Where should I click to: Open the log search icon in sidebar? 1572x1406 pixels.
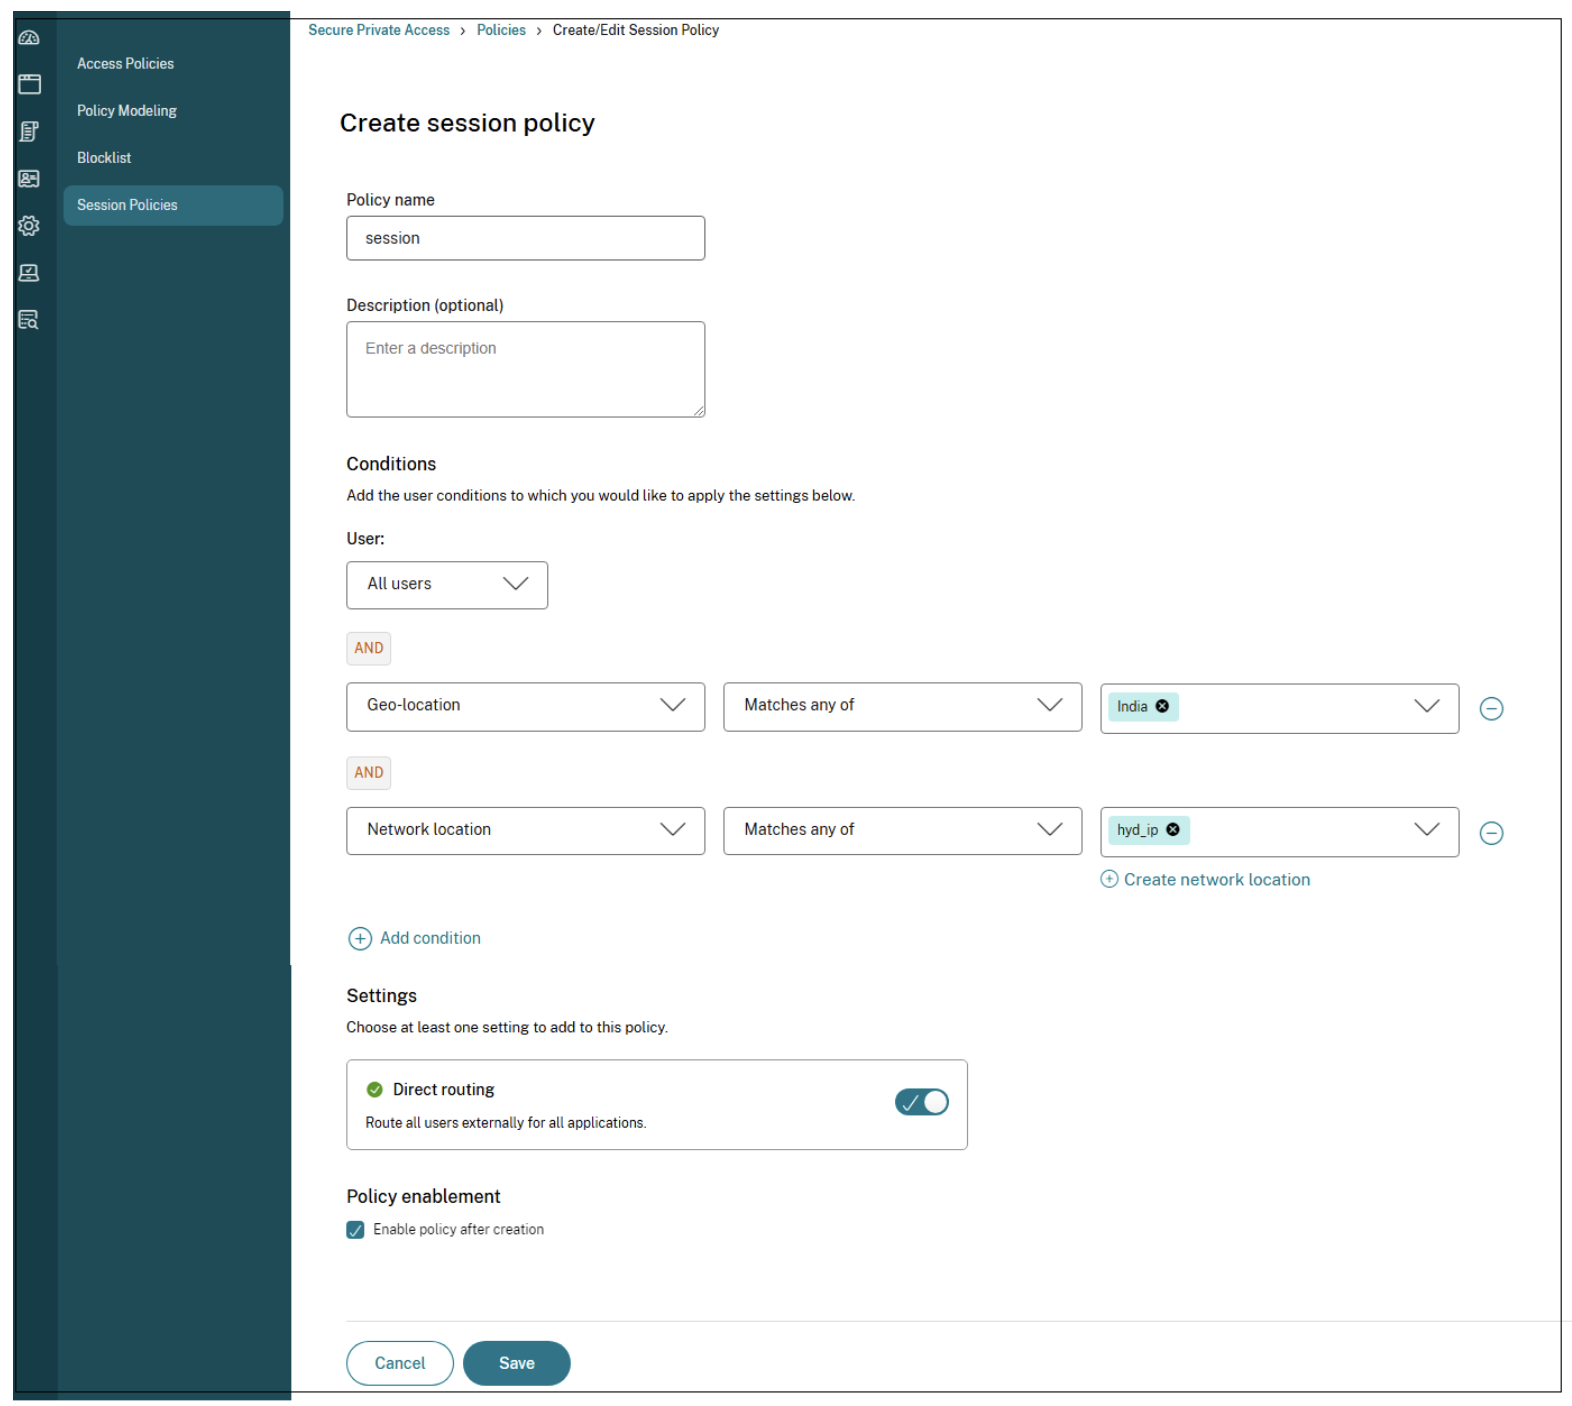(x=29, y=320)
